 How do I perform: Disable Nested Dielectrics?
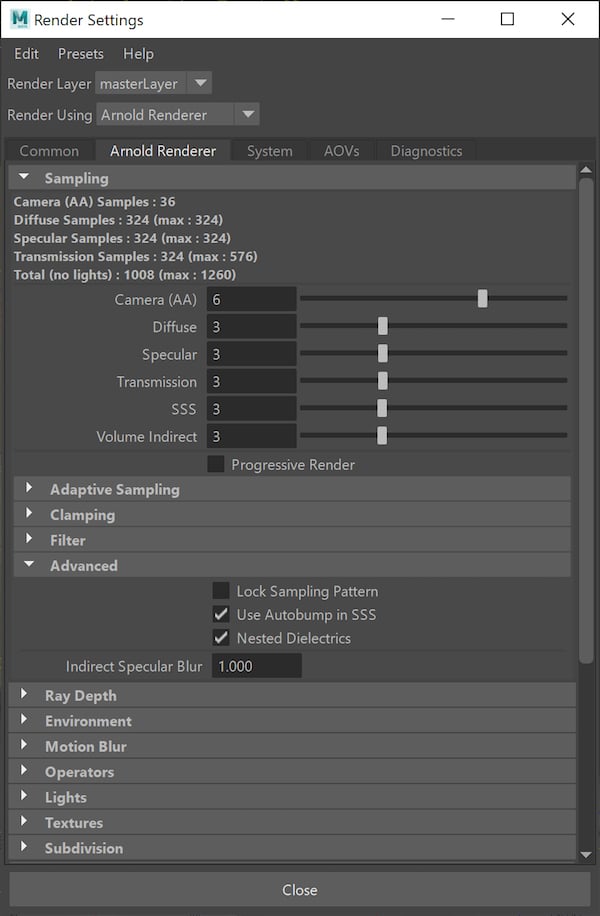tap(221, 637)
